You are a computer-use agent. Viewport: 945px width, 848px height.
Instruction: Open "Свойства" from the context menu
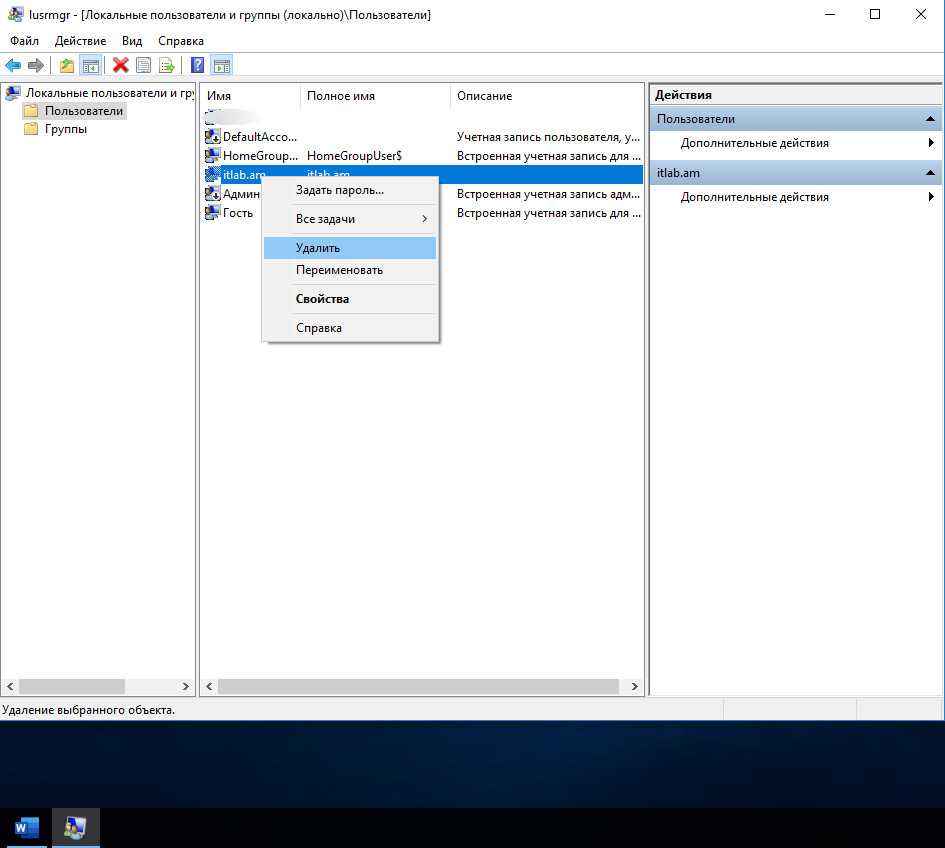click(x=322, y=299)
